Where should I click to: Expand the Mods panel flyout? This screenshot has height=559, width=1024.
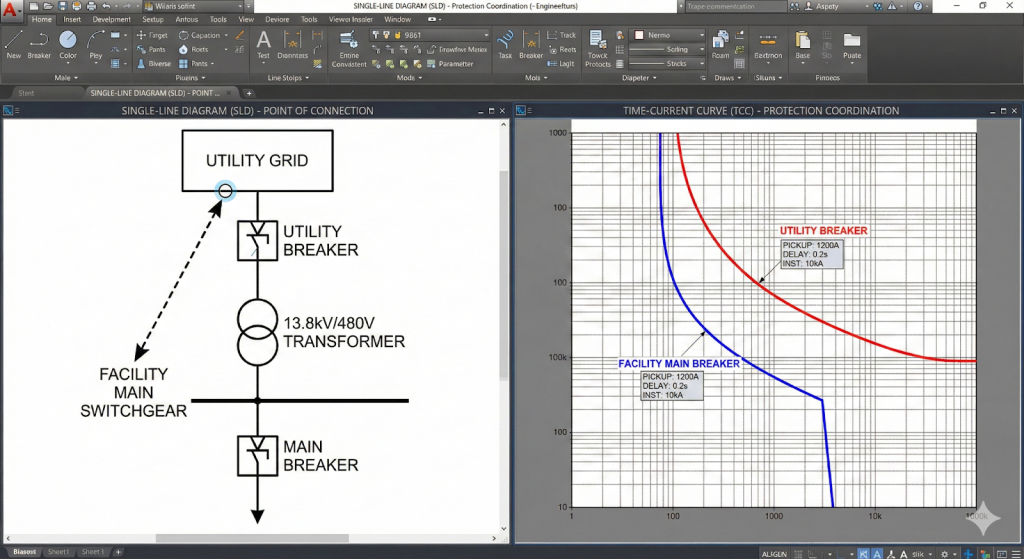[409, 78]
